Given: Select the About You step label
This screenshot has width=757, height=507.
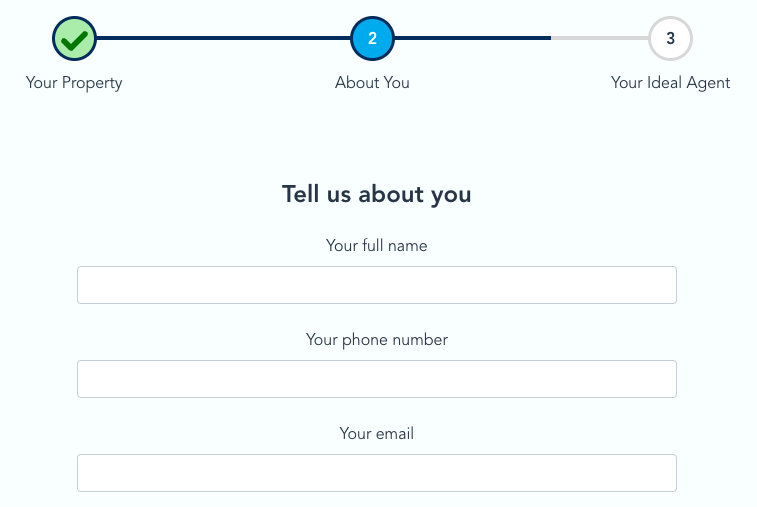Looking at the screenshot, I should point(372,83).
